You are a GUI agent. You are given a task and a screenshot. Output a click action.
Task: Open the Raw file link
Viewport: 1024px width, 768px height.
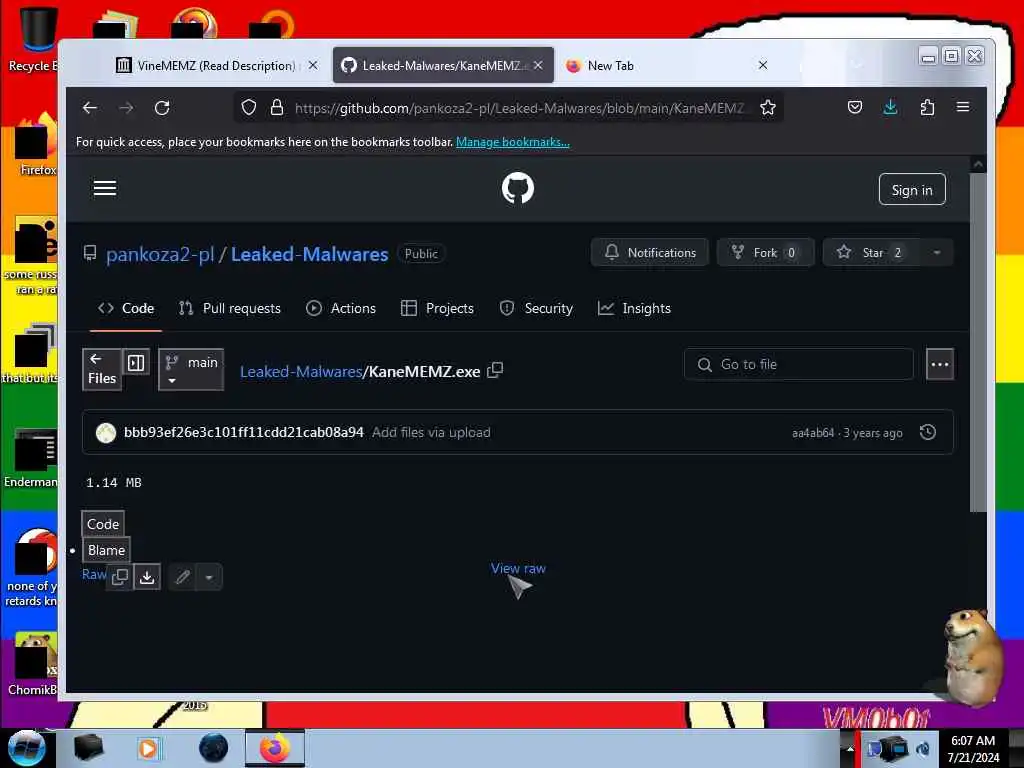pos(93,574)
